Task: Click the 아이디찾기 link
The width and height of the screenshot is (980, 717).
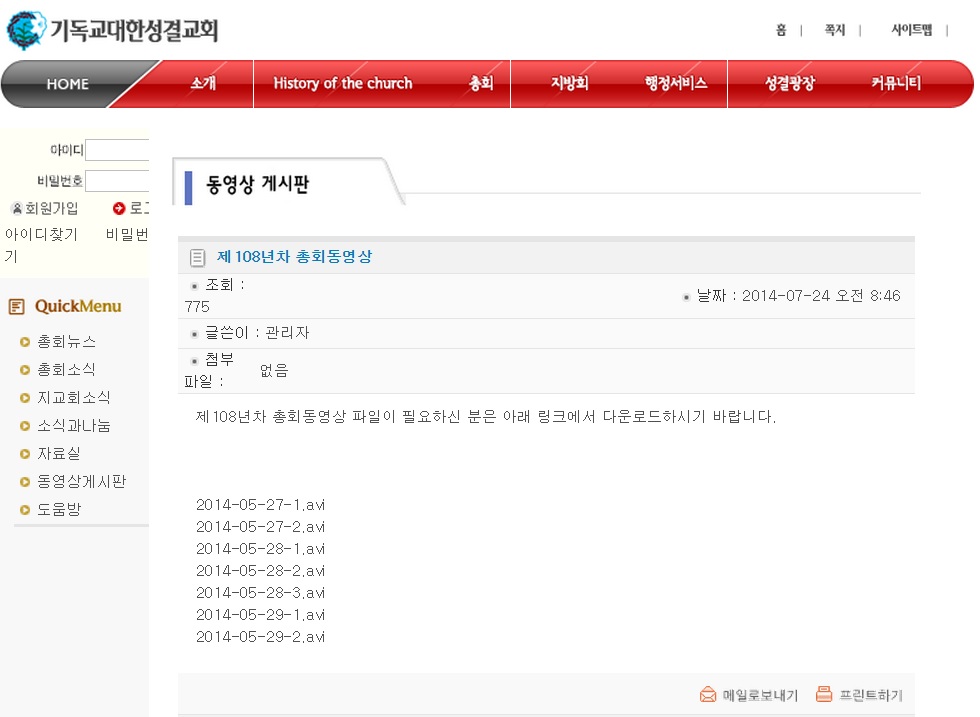Action: [41, 234]
